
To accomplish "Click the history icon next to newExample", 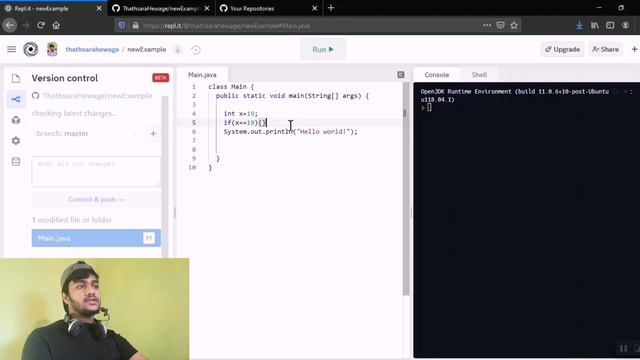I will 196,50.
